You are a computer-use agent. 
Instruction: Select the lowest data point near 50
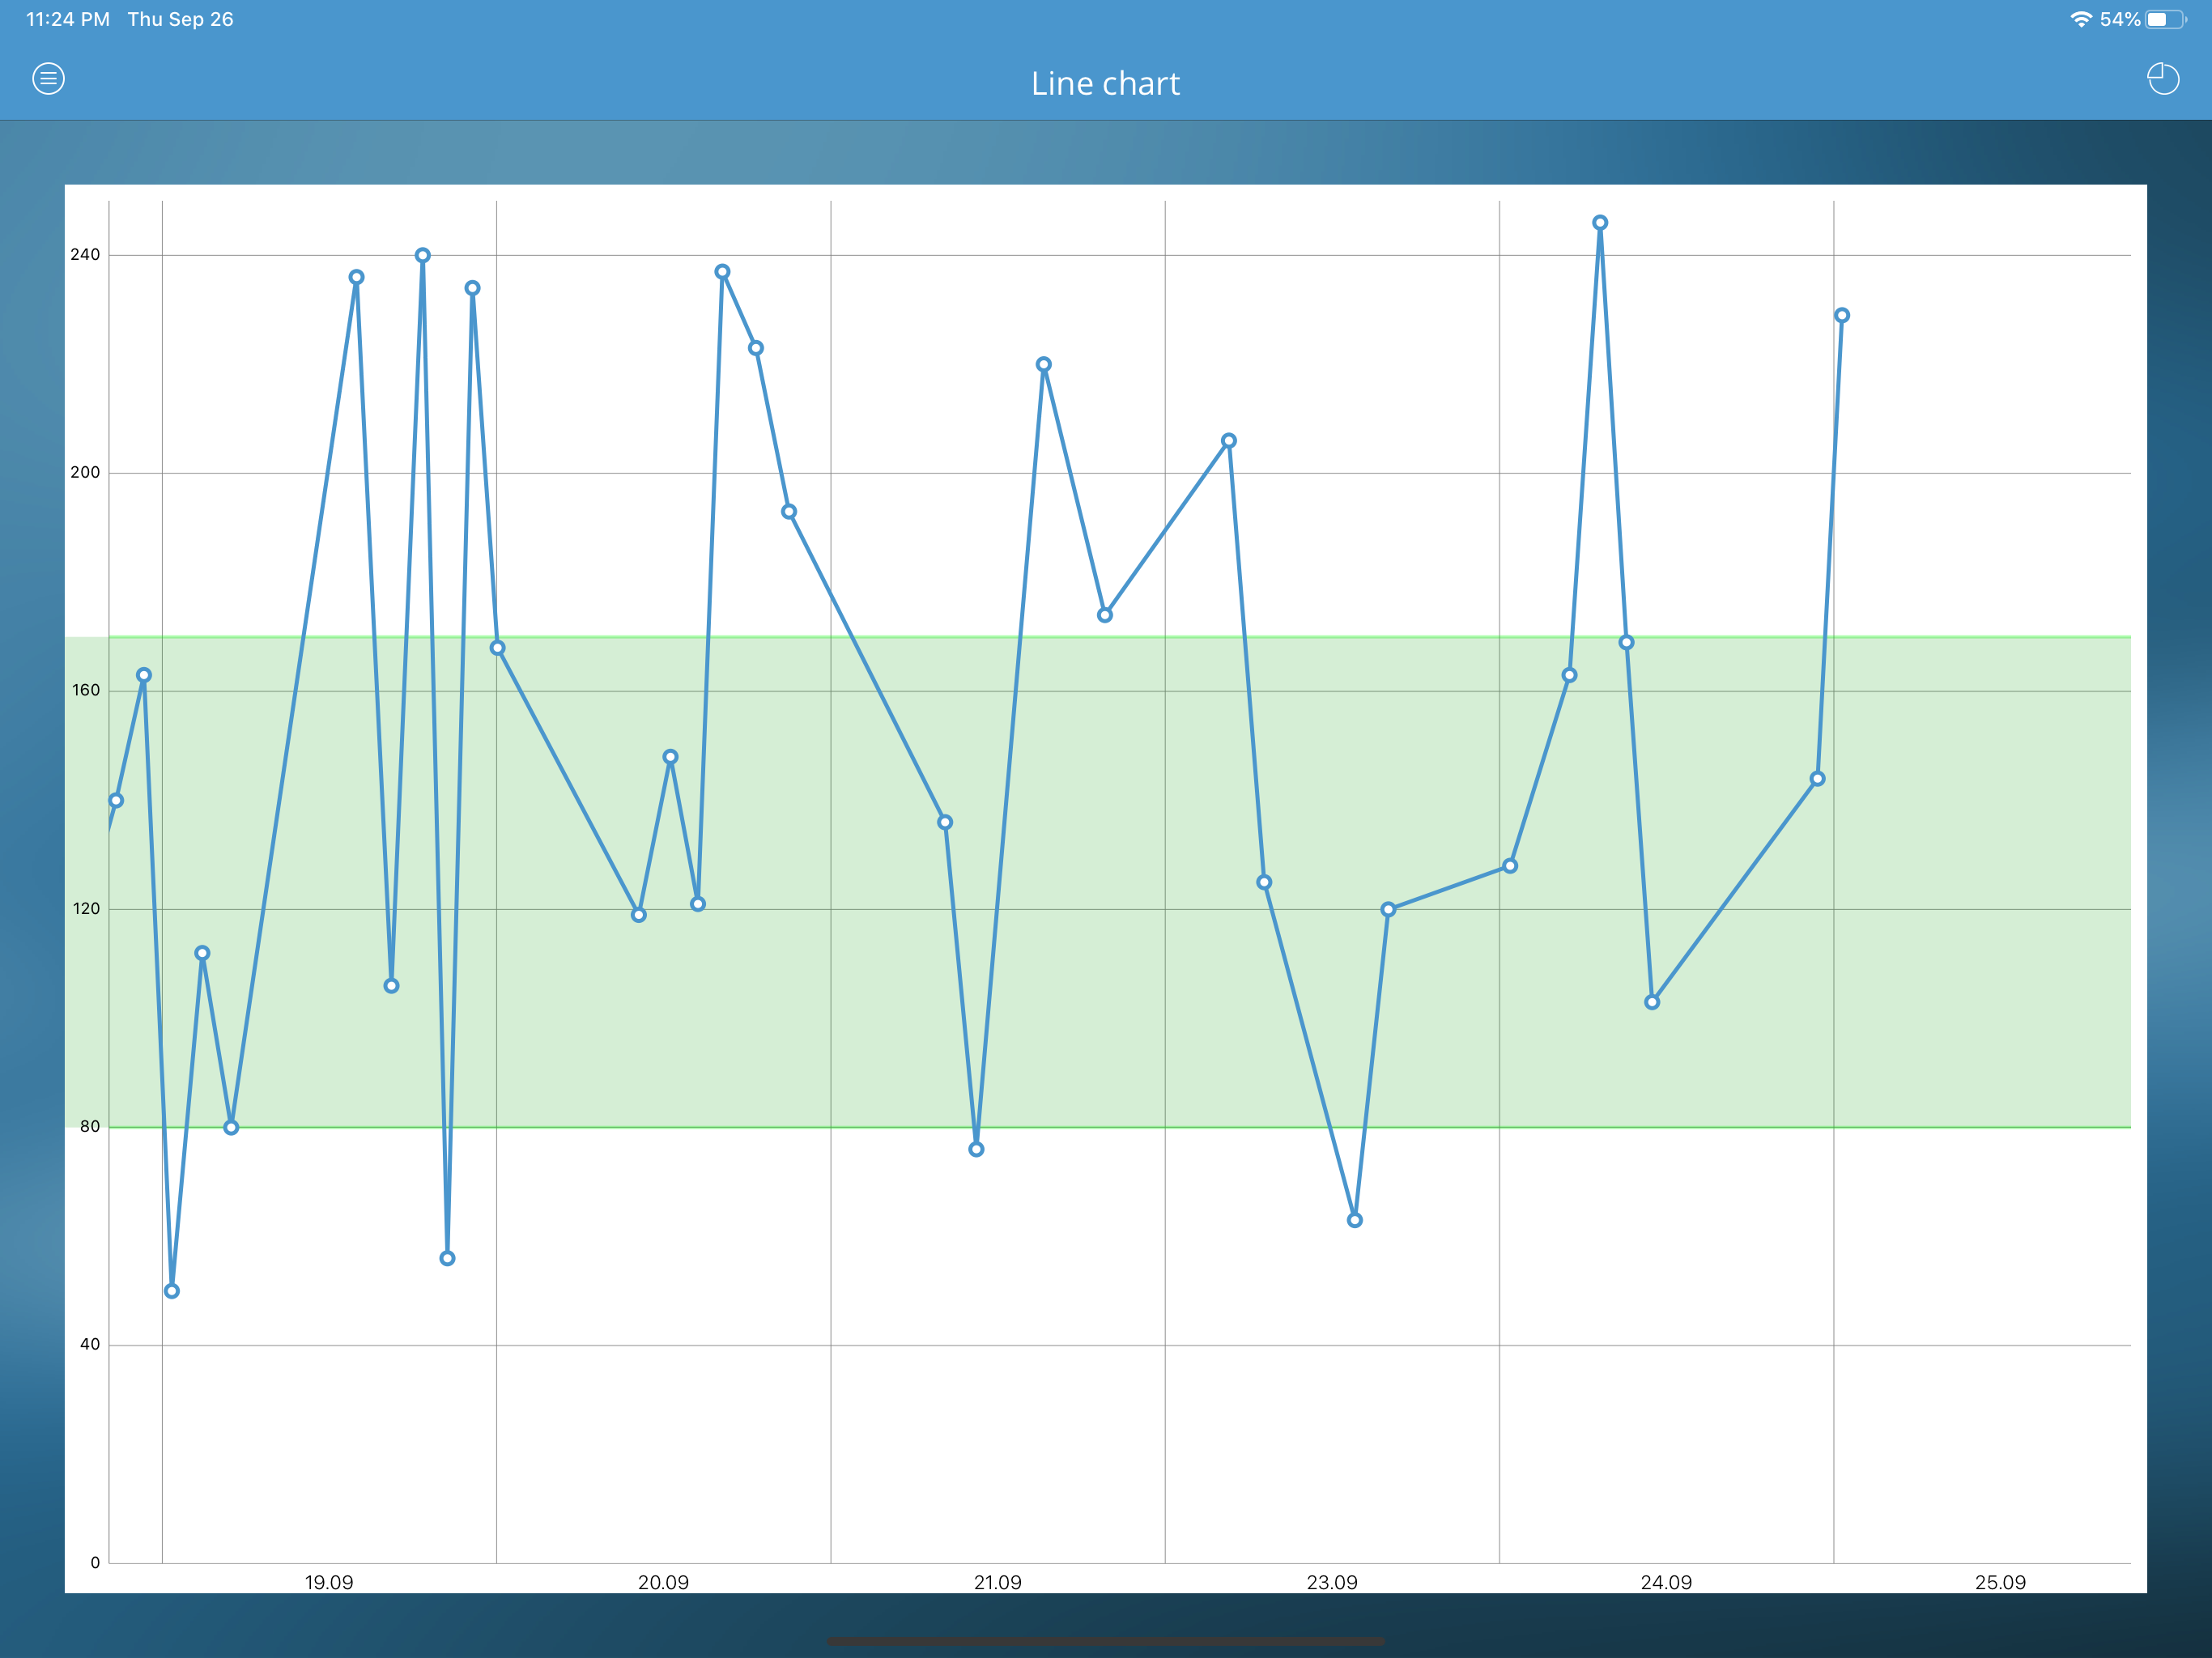172,1291
